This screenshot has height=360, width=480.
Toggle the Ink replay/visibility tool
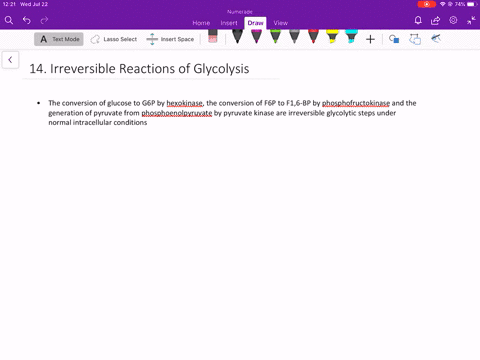tap(436, 39)
